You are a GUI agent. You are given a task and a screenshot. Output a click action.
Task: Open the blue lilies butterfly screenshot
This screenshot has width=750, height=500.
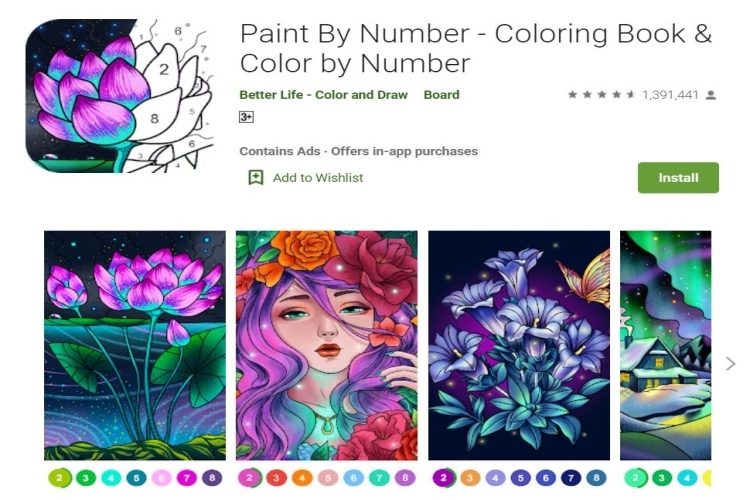(x=519, y=345)
